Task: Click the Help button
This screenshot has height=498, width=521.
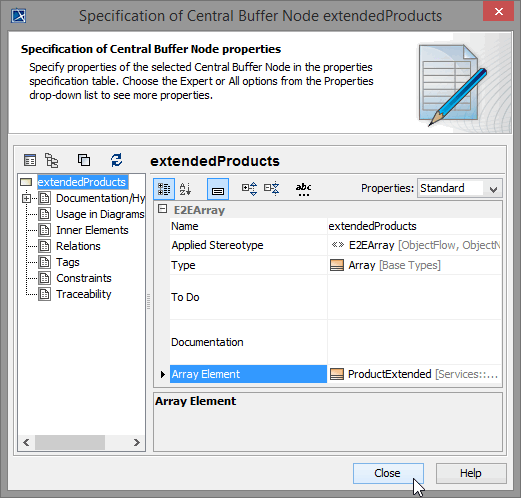Action: 471,473
